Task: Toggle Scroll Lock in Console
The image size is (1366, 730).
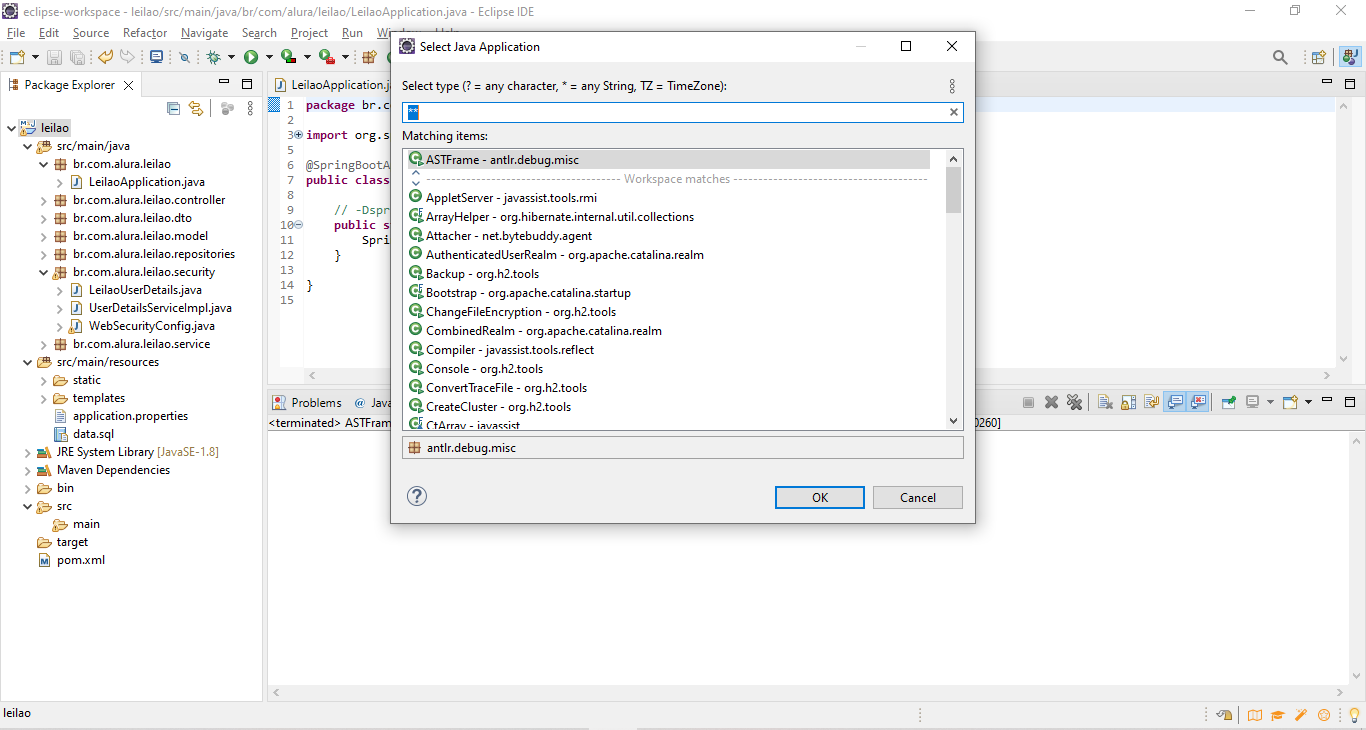Action: click(x=1128, y=402)
